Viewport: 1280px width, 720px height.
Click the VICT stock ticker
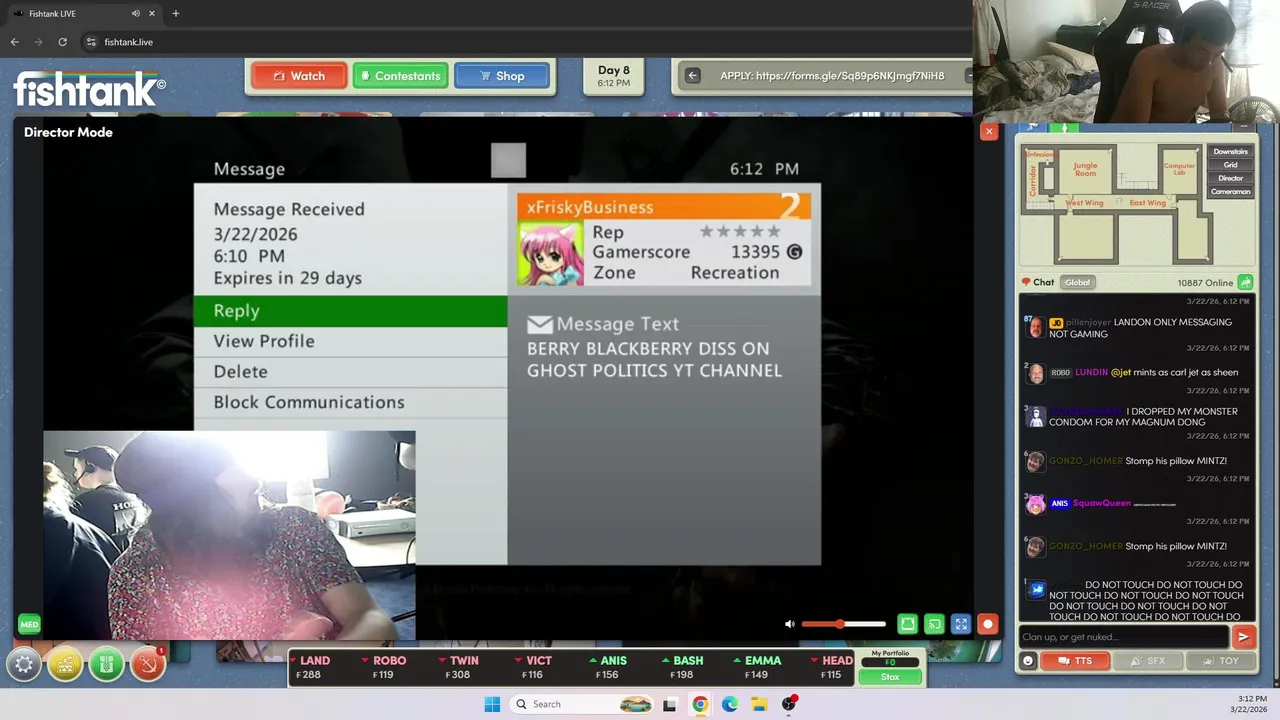coord(533,667)
